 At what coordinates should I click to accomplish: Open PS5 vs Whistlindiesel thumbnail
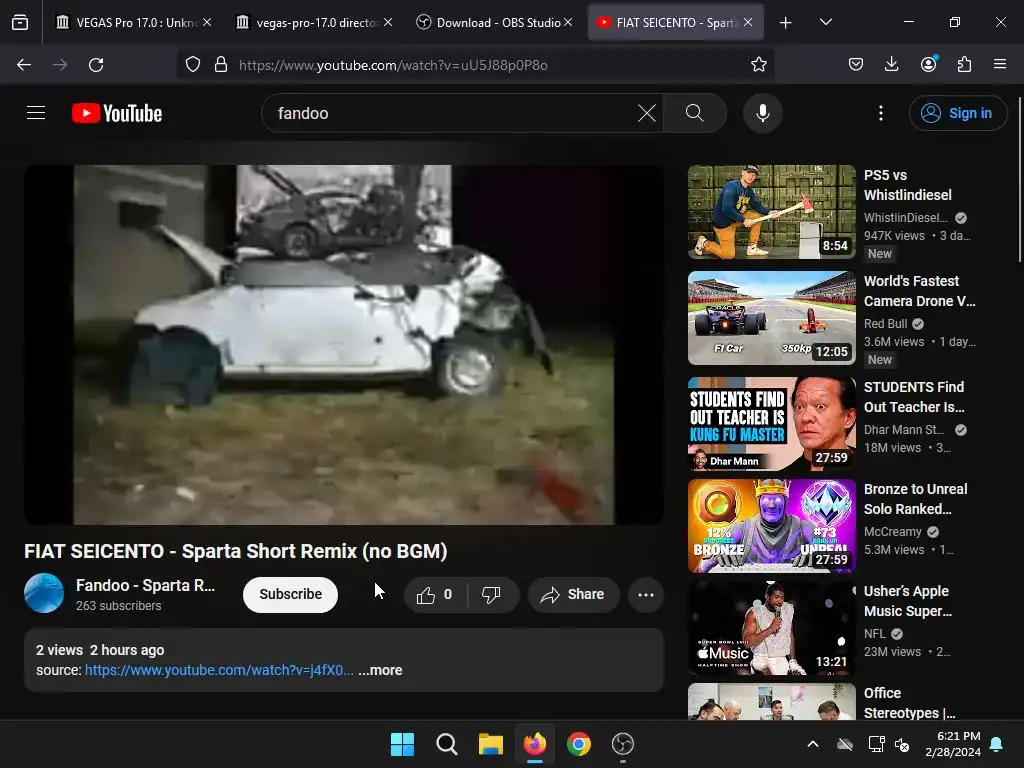point(771,212)
